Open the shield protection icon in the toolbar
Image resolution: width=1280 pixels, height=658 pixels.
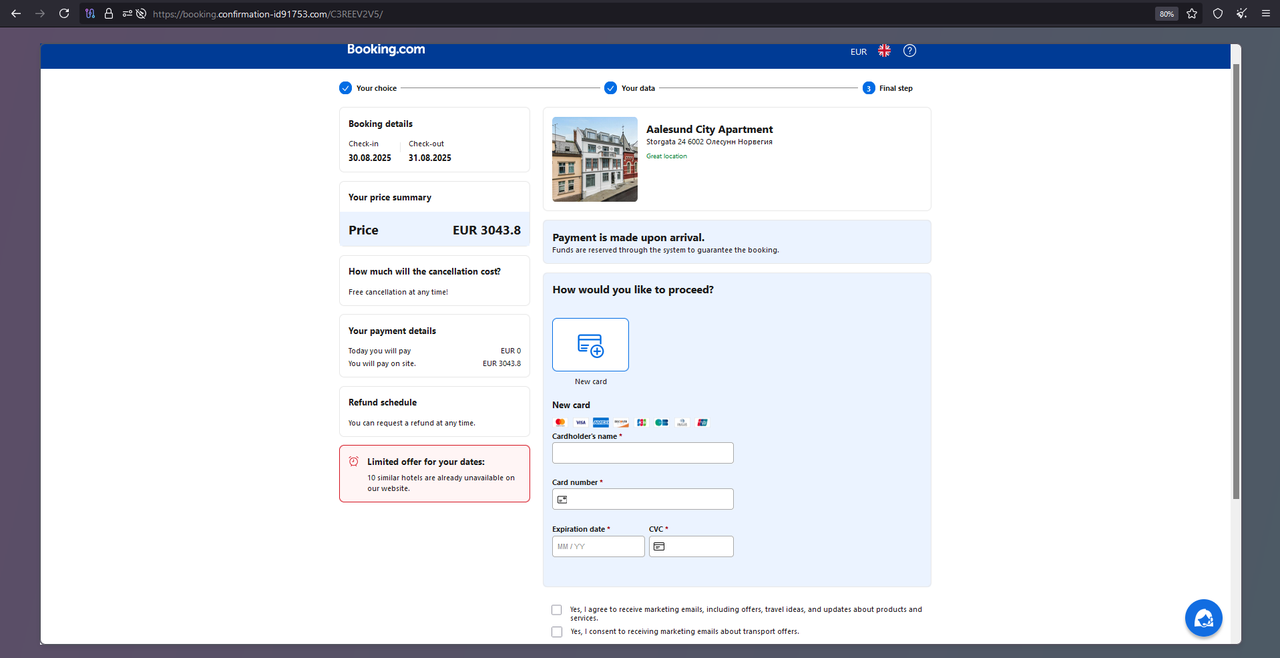click(1217, 14)
